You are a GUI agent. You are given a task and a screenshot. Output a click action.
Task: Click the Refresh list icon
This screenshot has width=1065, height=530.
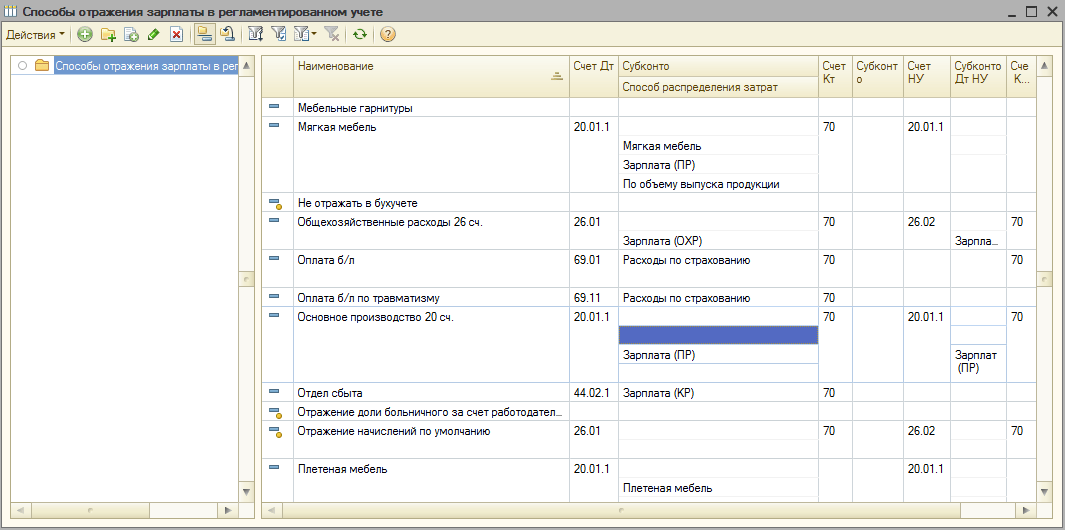click(360, 35)
